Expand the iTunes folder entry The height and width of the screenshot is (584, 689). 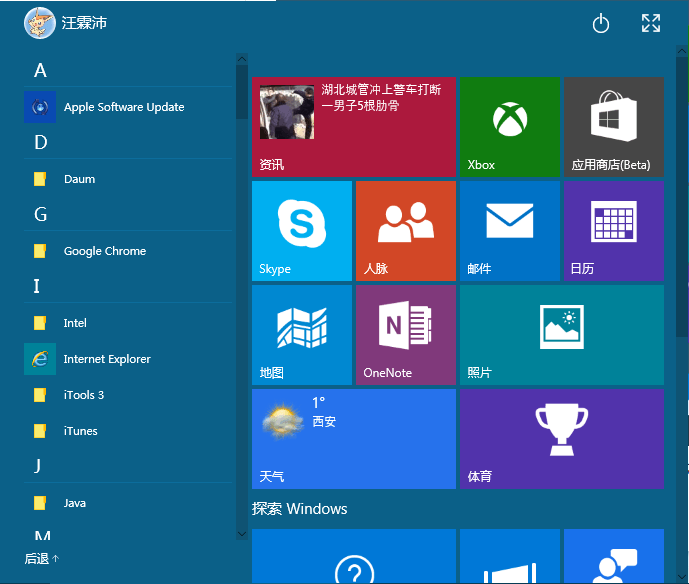pyautogui.click(x=80, y=431)
